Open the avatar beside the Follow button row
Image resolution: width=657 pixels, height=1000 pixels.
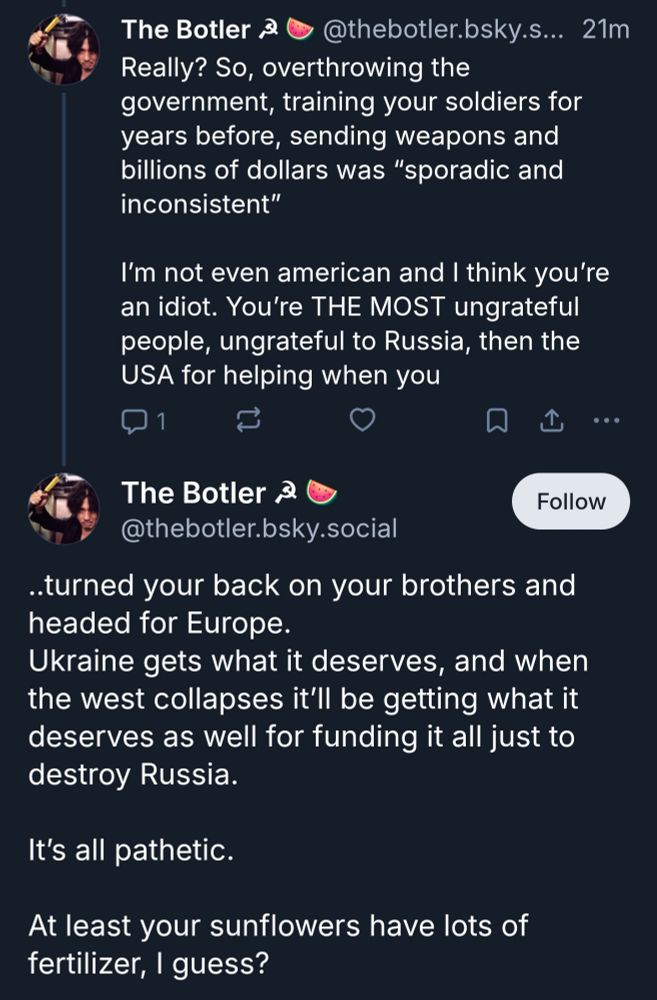coord(63,509)
